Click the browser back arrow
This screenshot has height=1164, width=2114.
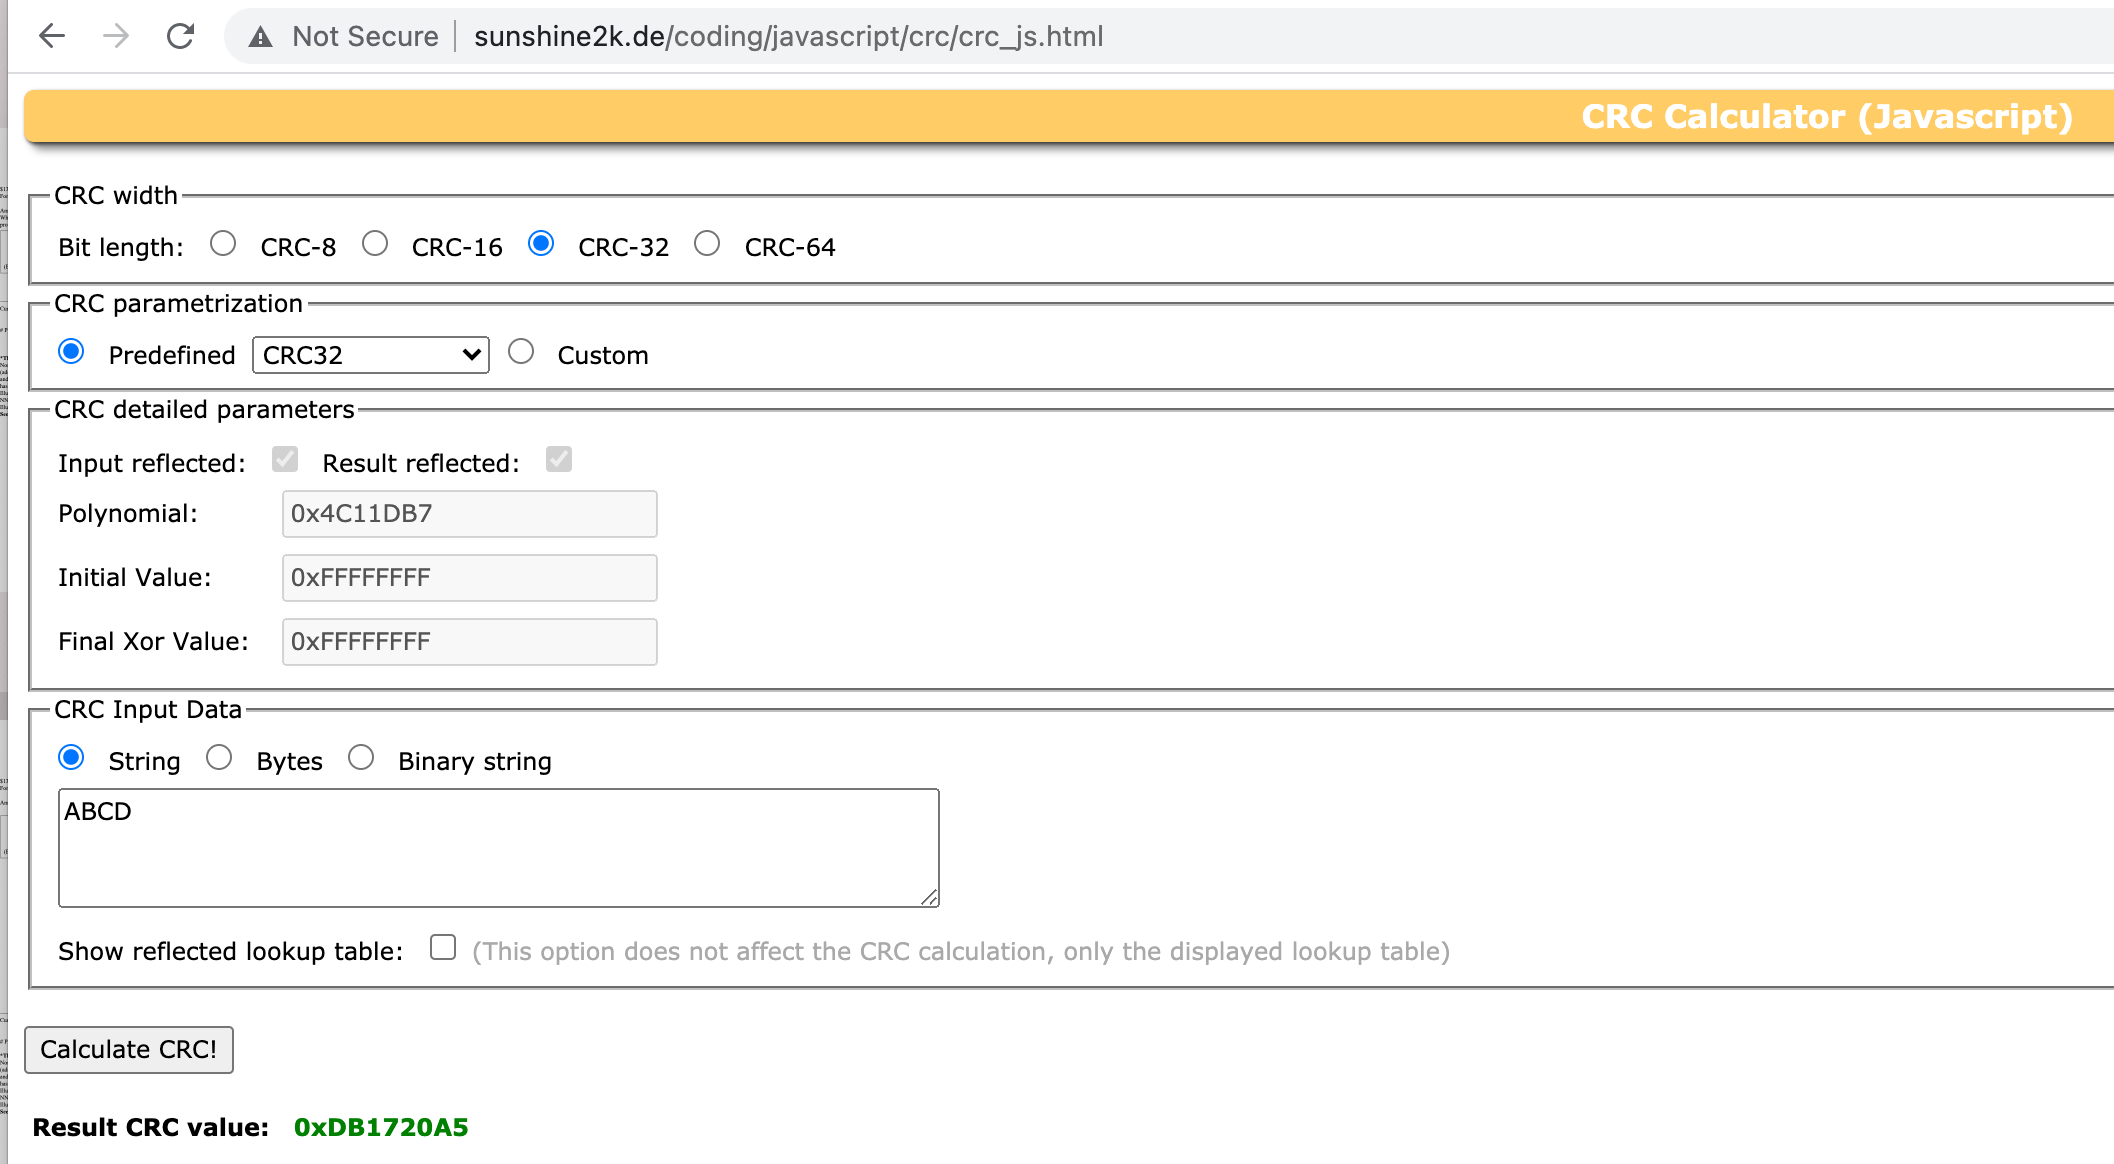52,36
